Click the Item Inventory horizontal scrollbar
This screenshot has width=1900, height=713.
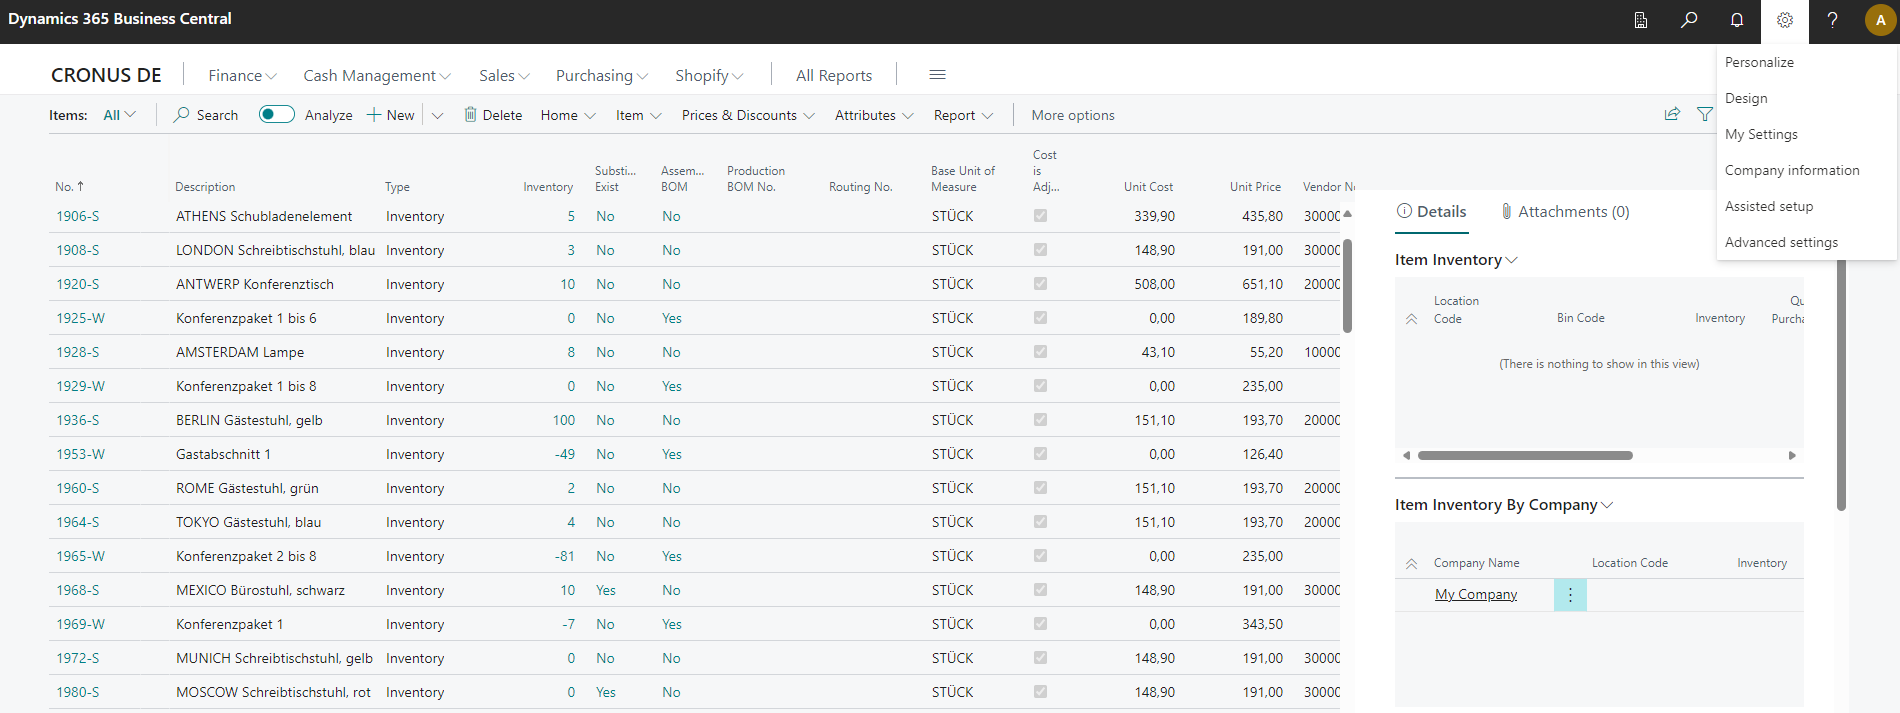[1525, 455]
